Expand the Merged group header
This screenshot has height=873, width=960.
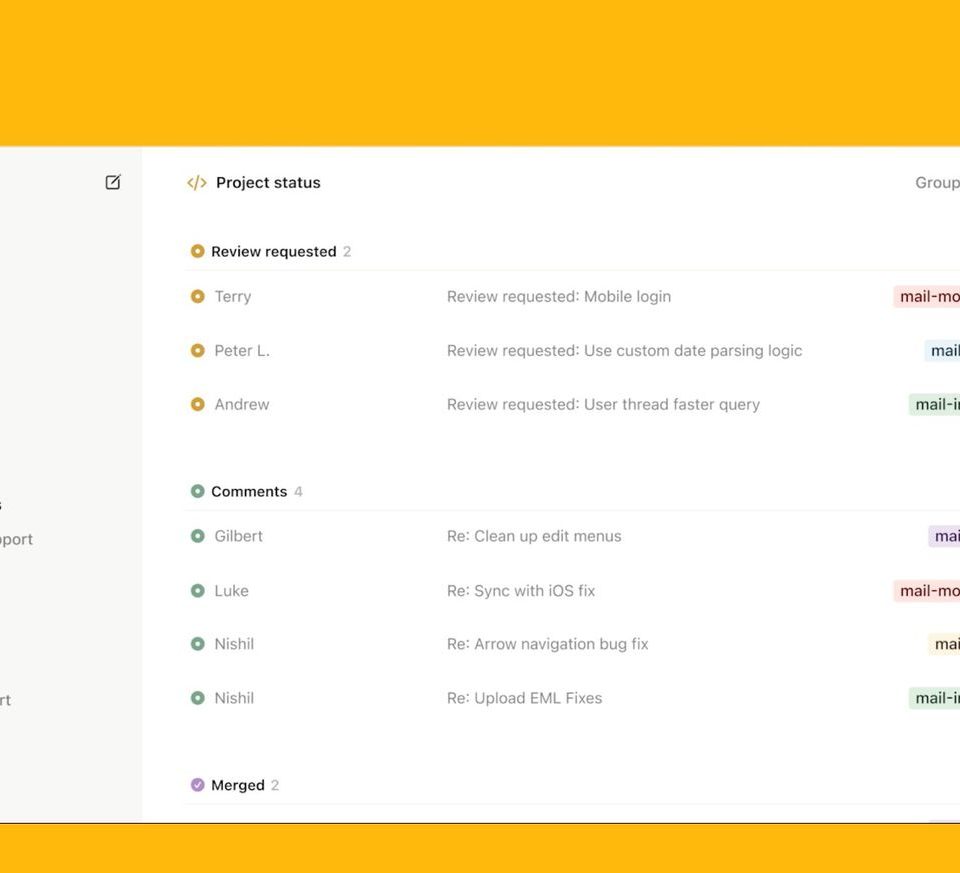click(237, 786)
